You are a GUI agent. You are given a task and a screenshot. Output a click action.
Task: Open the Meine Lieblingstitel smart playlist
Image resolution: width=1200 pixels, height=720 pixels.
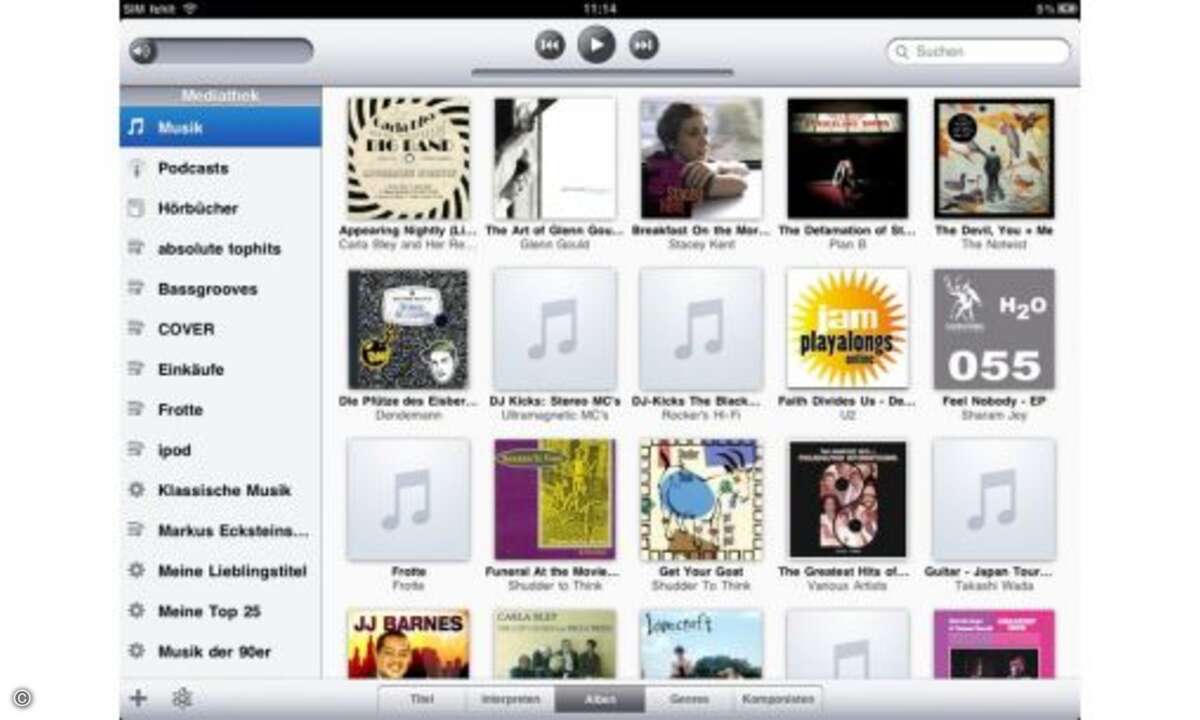[x=220, y=571]
